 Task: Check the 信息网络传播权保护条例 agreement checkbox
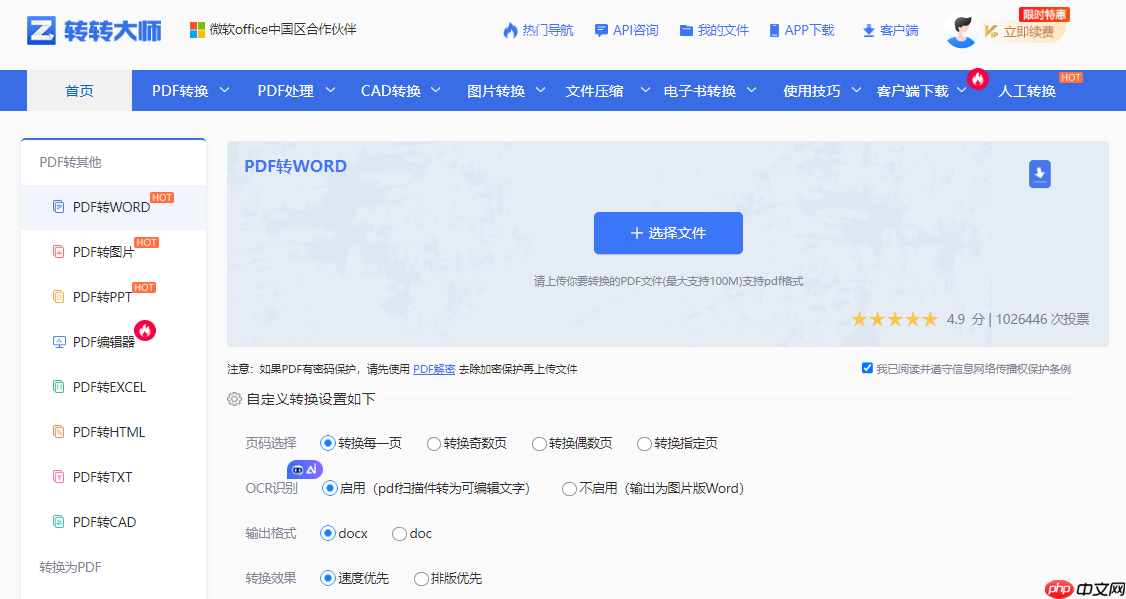(867, 368)
